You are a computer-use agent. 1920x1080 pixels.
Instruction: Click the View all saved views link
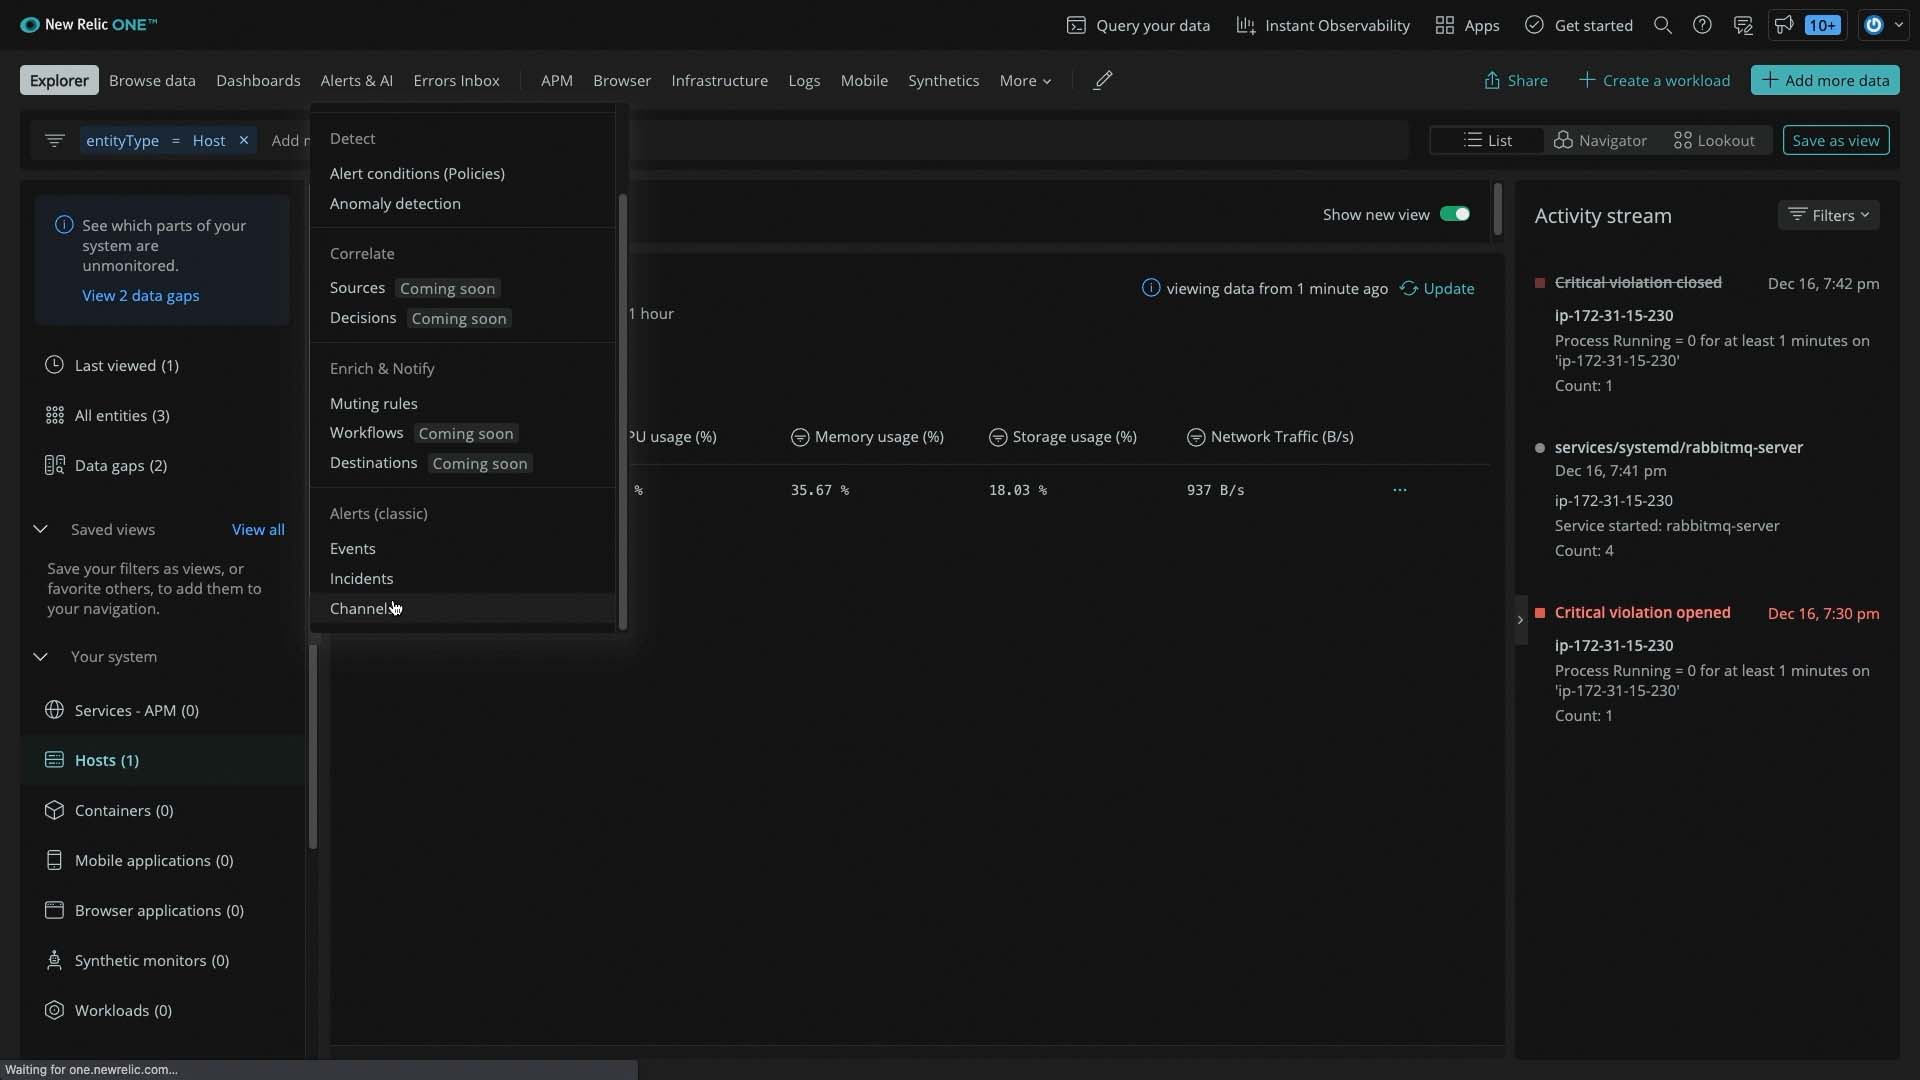pyautogui.click(x=258, y=529)
